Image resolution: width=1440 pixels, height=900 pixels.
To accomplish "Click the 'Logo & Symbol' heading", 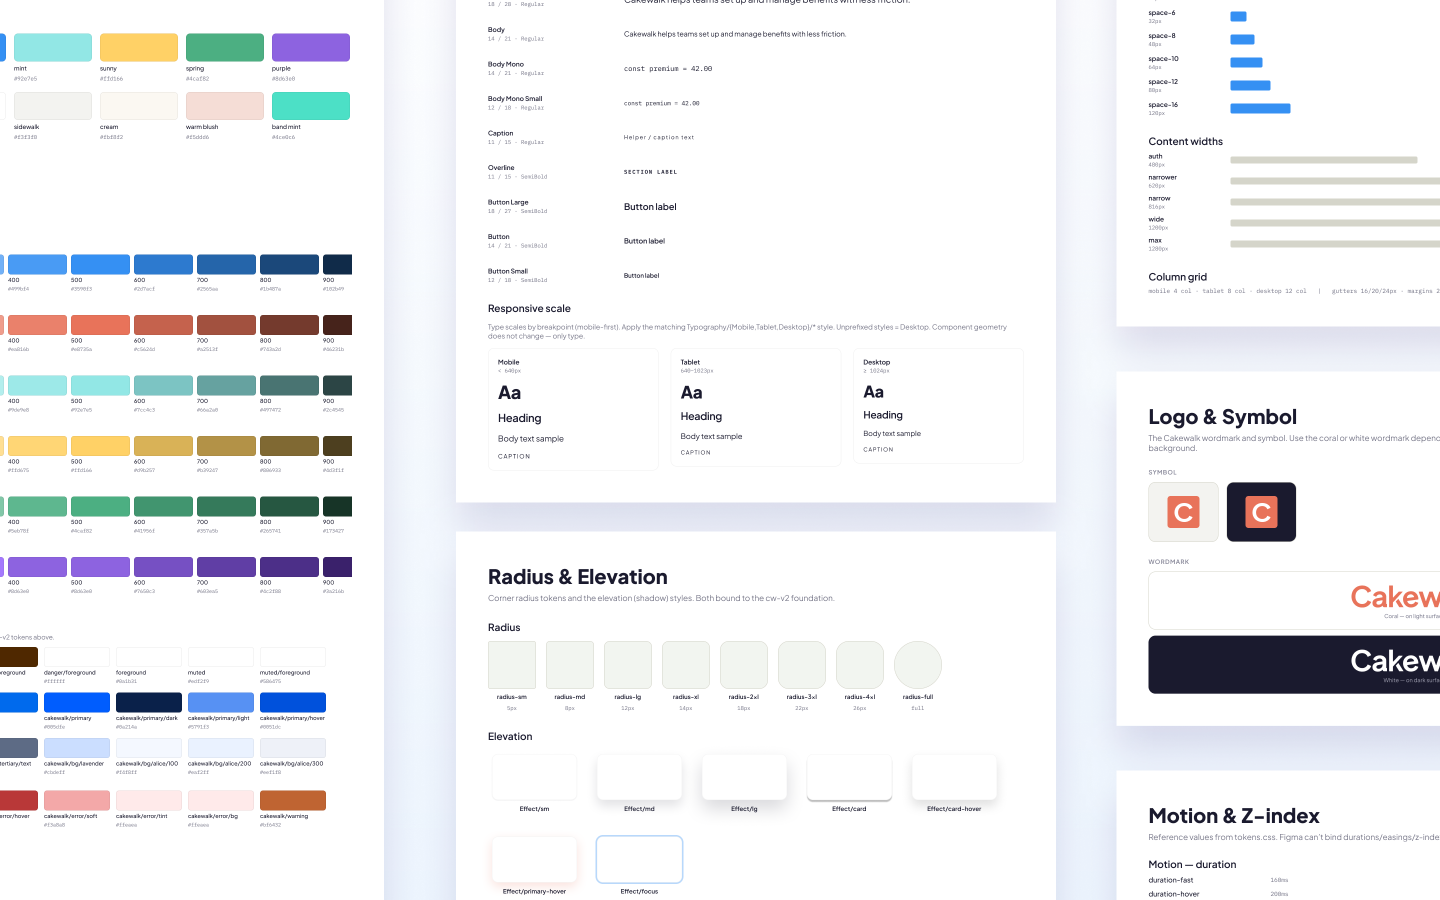I will pos(1222,417).
